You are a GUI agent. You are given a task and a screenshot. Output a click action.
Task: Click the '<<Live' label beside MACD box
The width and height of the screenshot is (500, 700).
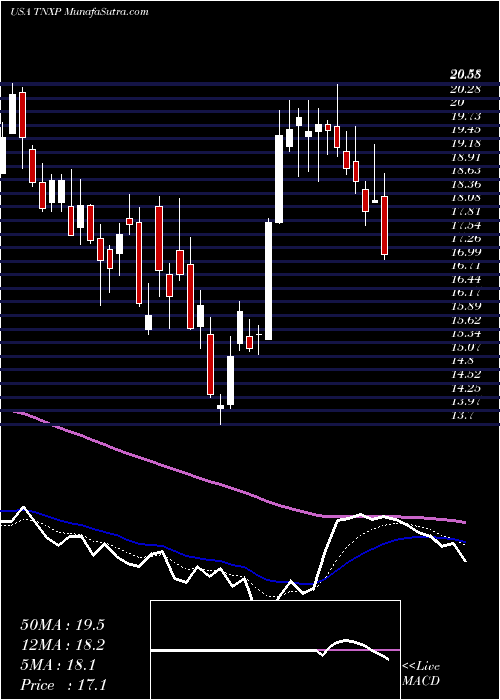421,667
